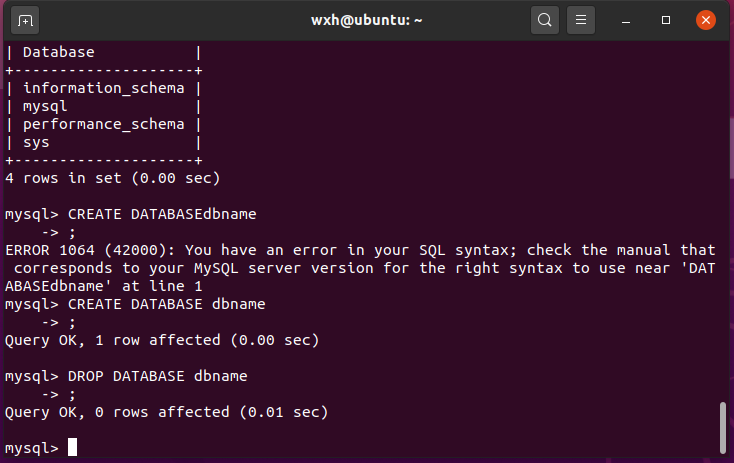The image size is (734, 463).
Task: Open a new terminal tab
Action: click(x=26, y=20)
